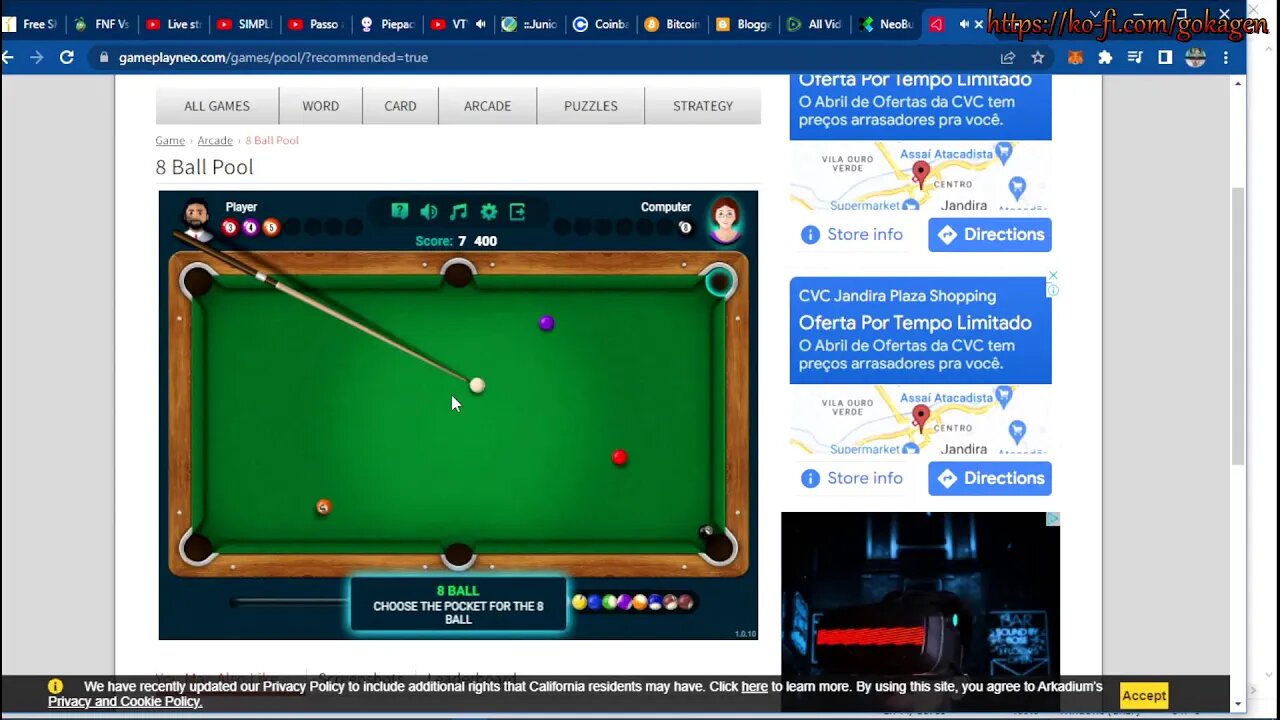Choose the top-left pocket
This screenshot has width=1280, height=720.
198,281
